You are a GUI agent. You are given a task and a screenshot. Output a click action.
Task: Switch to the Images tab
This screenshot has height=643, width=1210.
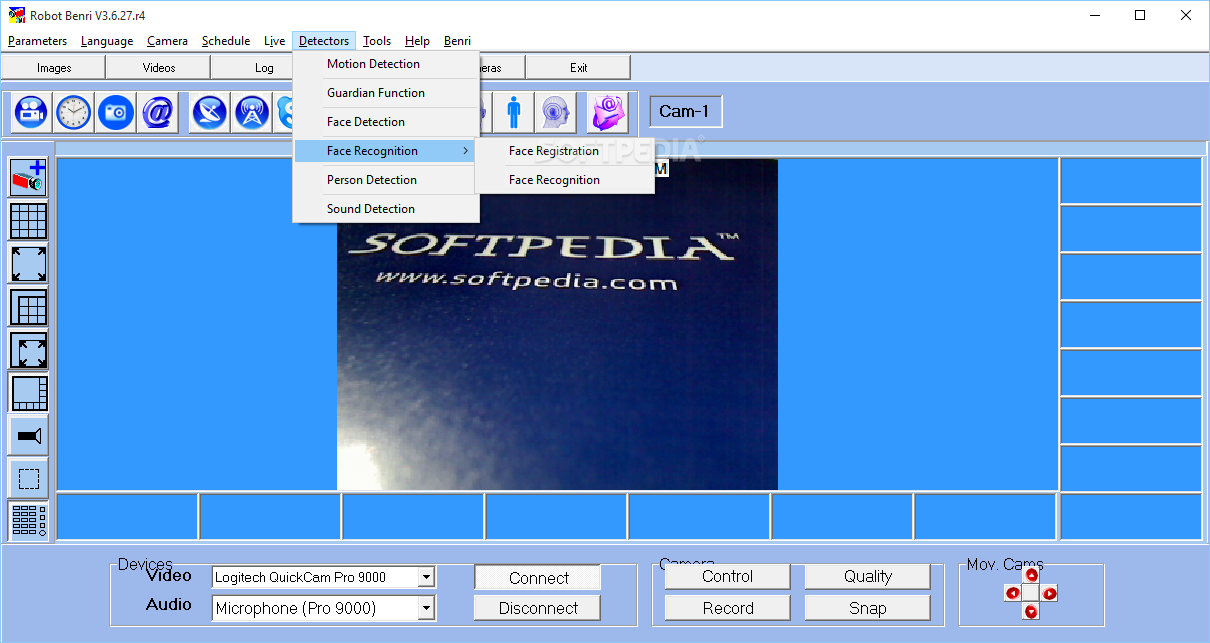coord(54,68)
